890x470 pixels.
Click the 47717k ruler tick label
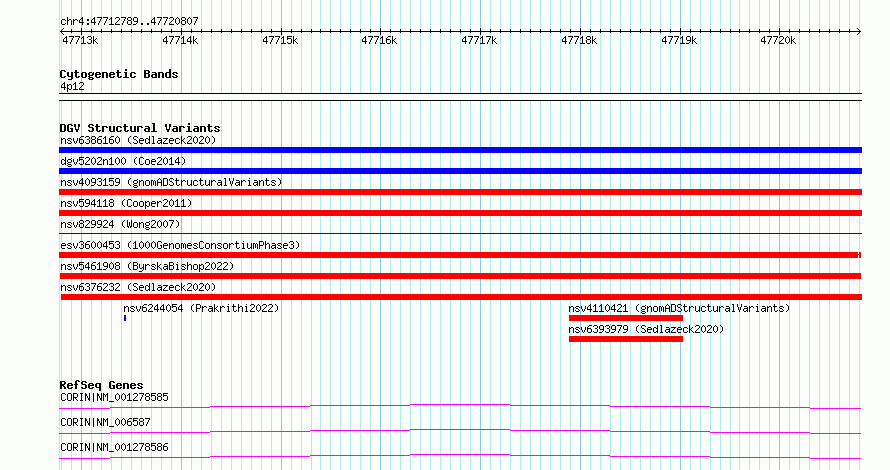[479, 40]
